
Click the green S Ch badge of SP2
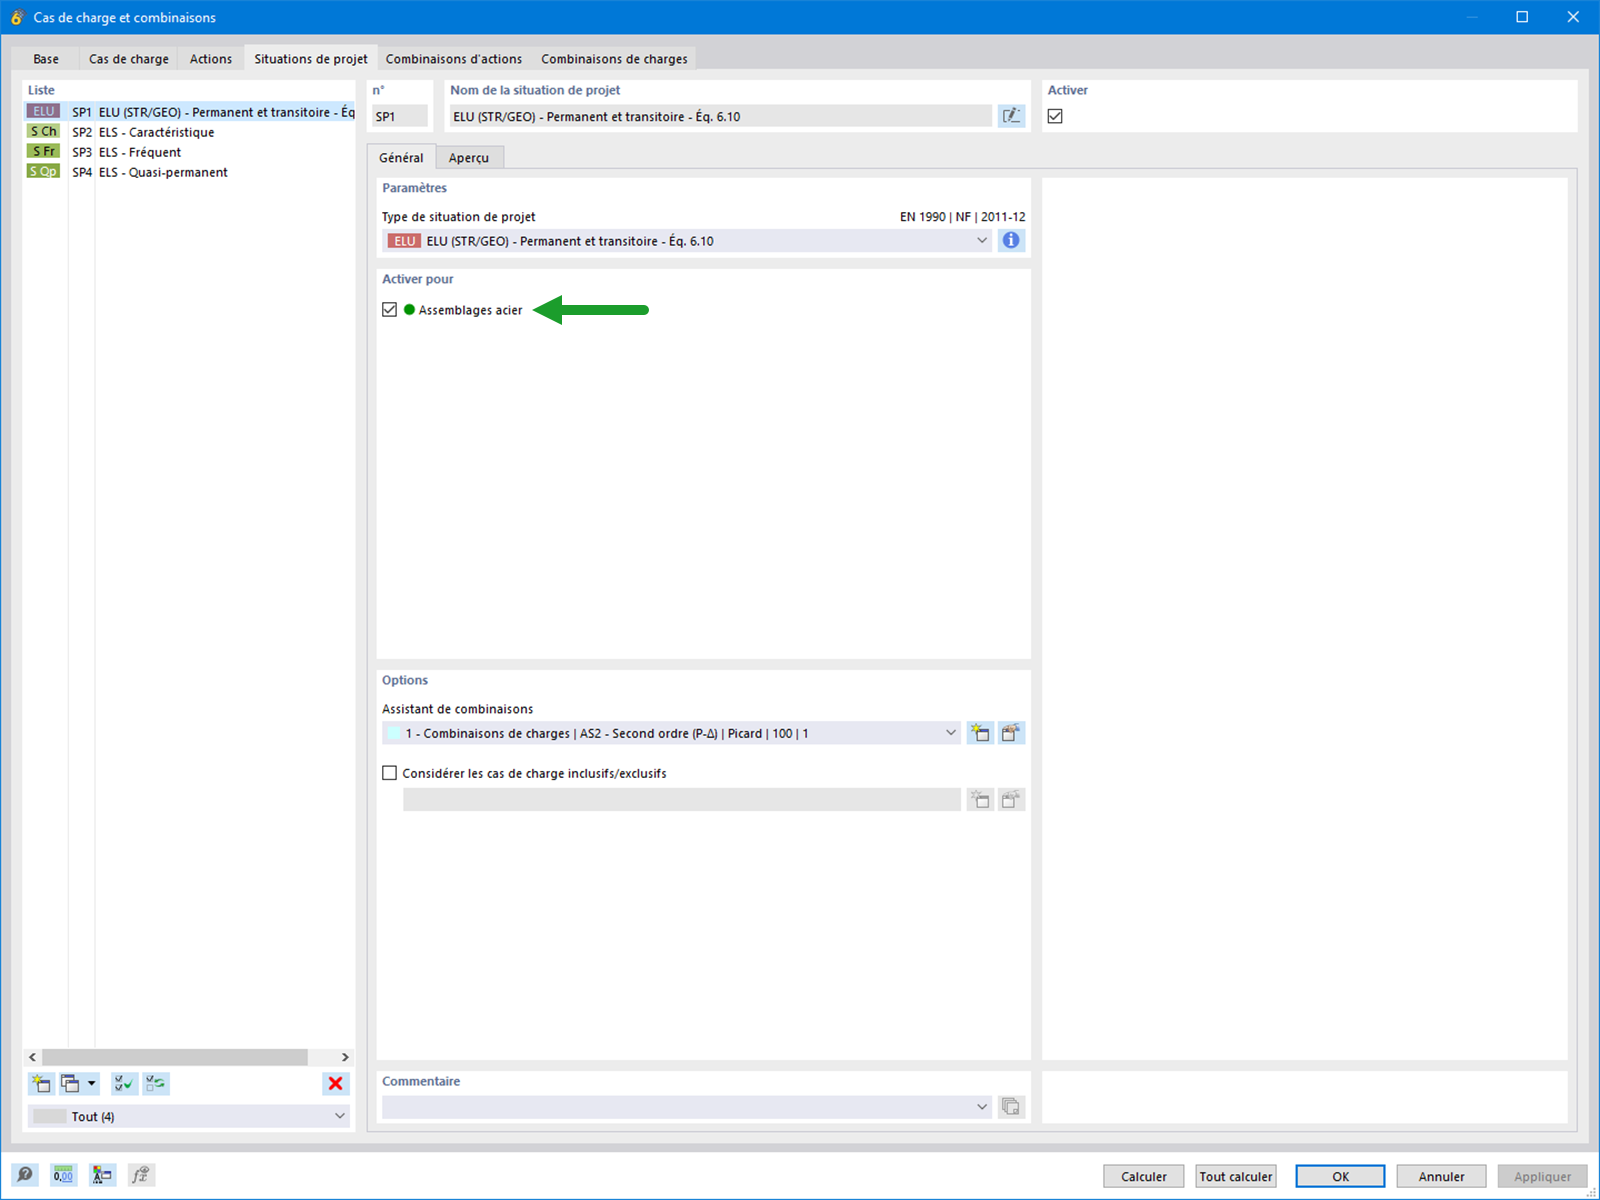[x=44, y=131]
